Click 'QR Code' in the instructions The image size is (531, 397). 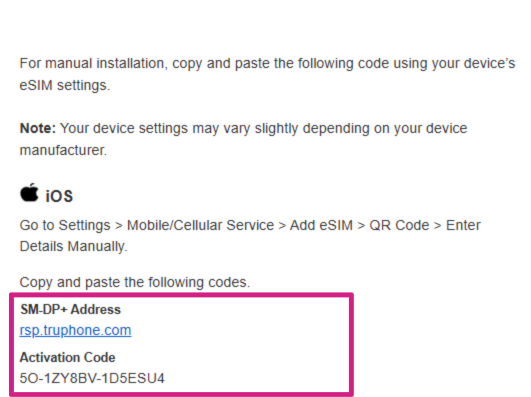[399, 225]
